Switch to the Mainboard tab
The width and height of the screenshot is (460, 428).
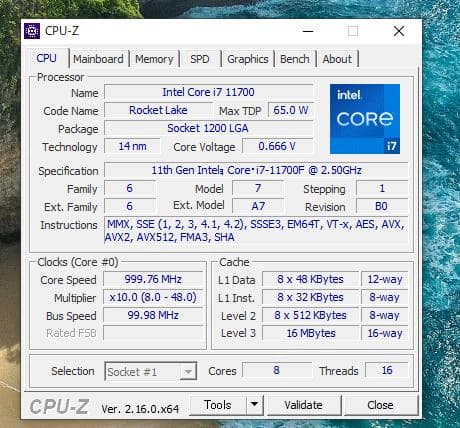[x=98, y=59]
